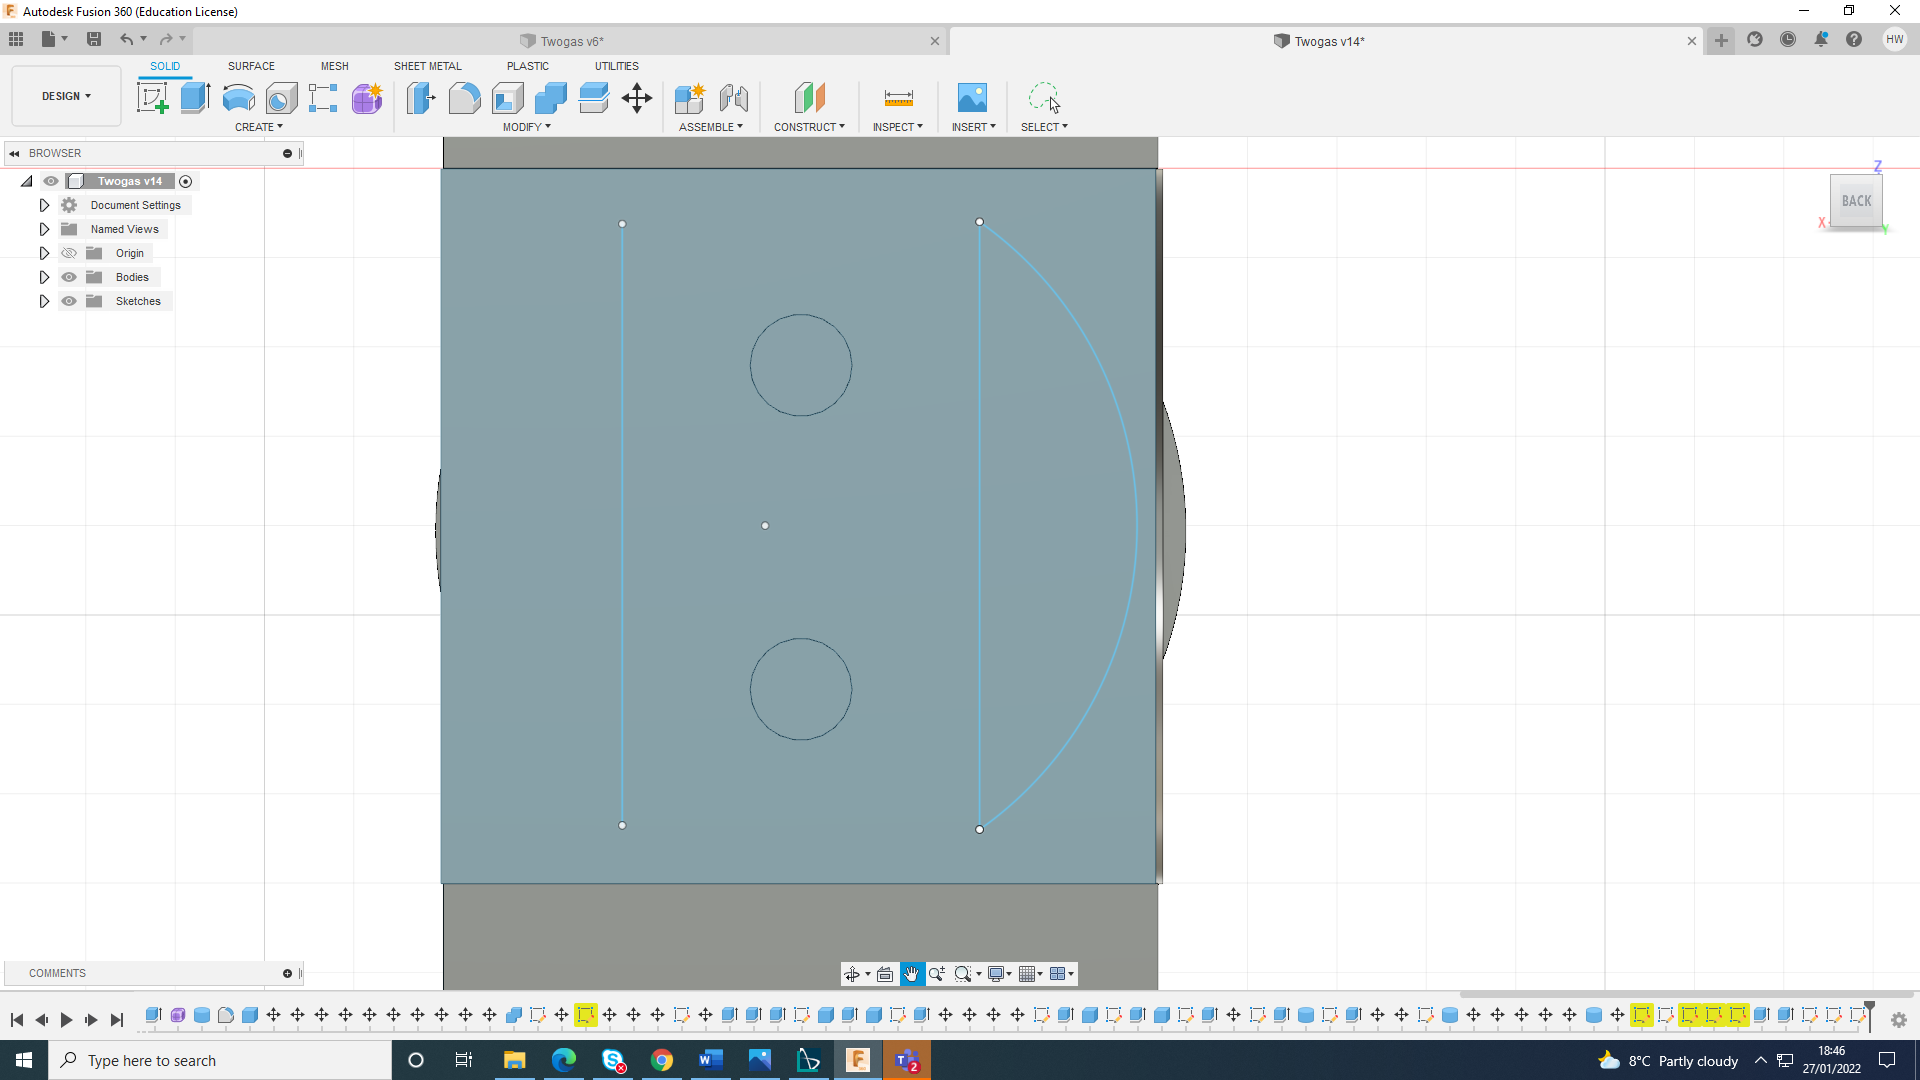Hide the Bodies folder with eye icon
1920x1080 pixels.
point(69,277)
